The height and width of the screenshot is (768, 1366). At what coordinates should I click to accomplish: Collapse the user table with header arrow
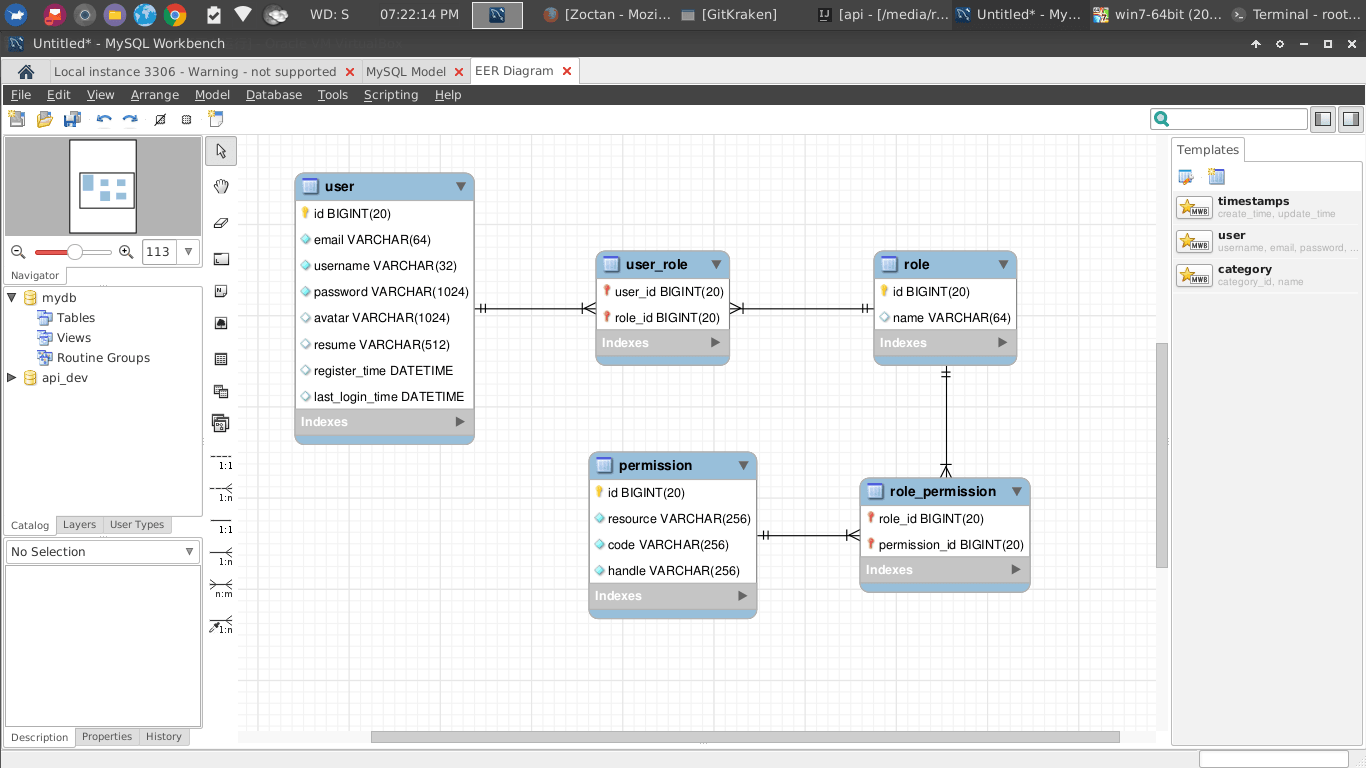[461, 186]
